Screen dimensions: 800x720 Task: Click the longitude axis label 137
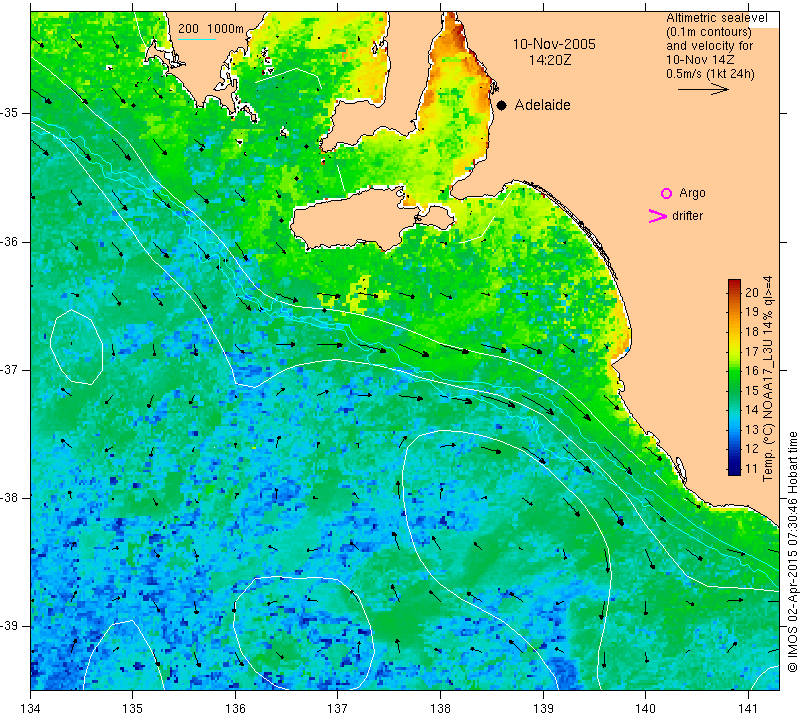[x=338, y=709]
